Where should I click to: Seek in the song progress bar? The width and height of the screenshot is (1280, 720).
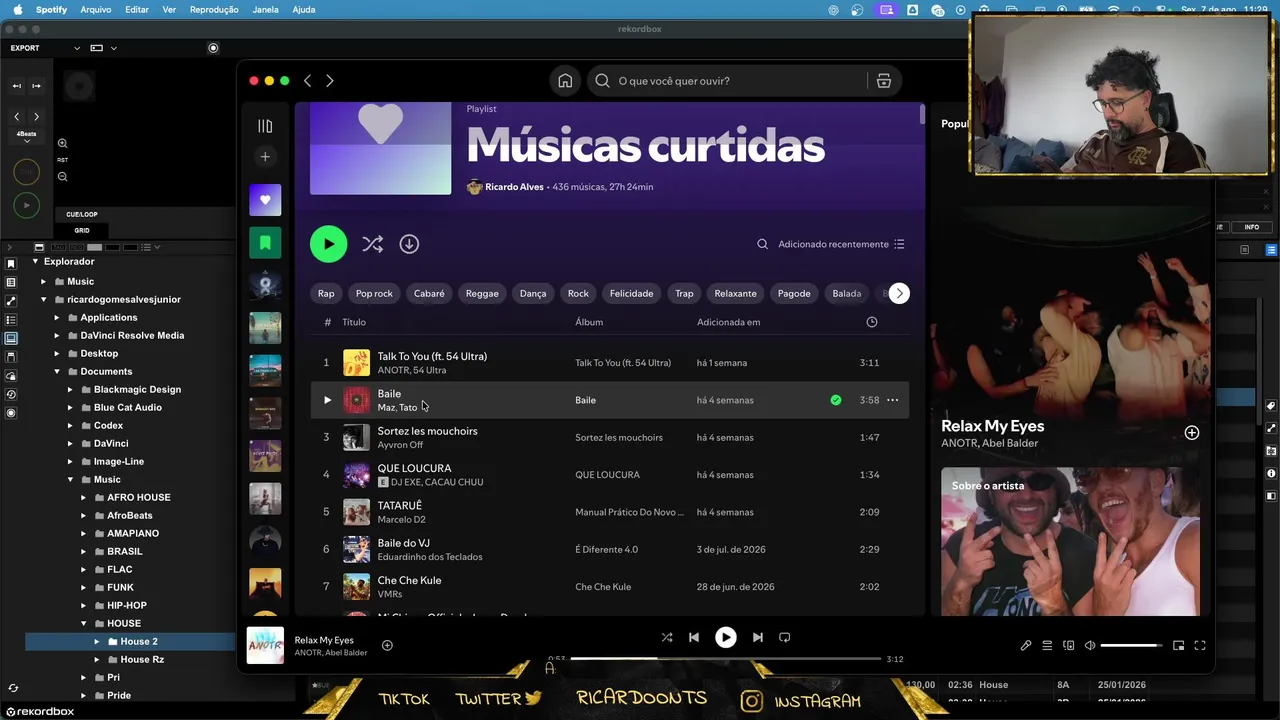coord(726,659)
